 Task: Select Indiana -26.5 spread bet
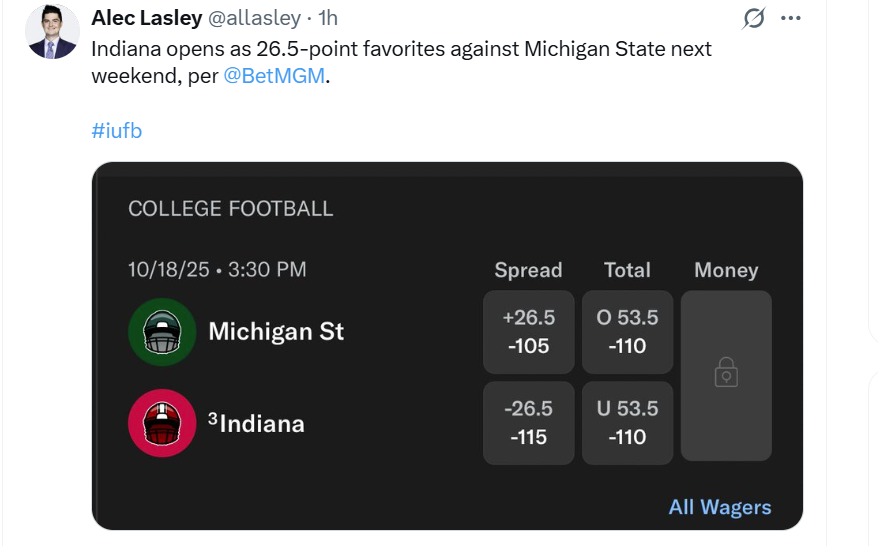click(528, 423)
